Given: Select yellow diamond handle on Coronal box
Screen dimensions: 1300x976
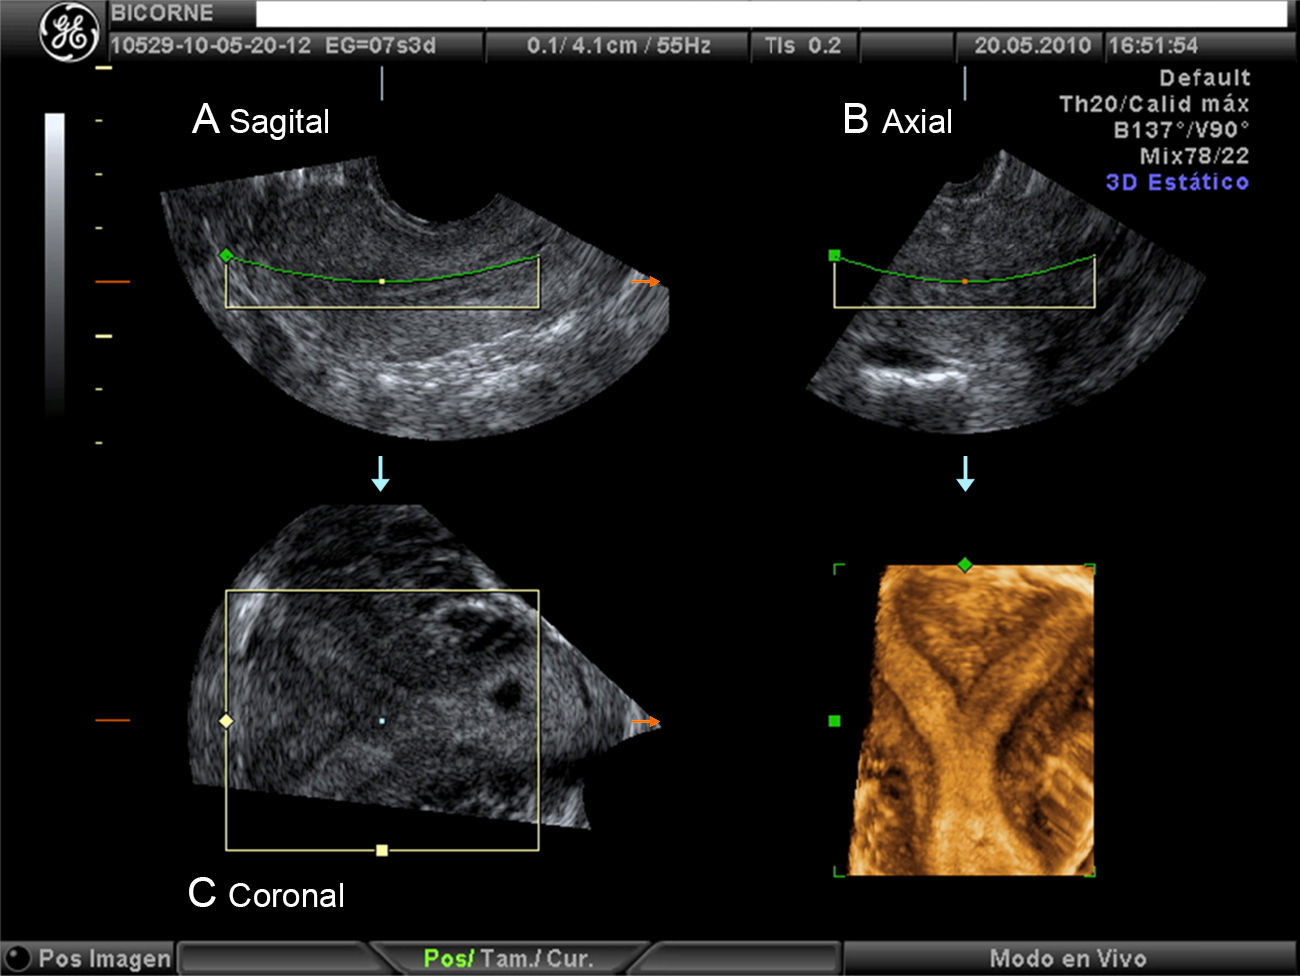Looking at the screenshot, I should tap(226, 720).
